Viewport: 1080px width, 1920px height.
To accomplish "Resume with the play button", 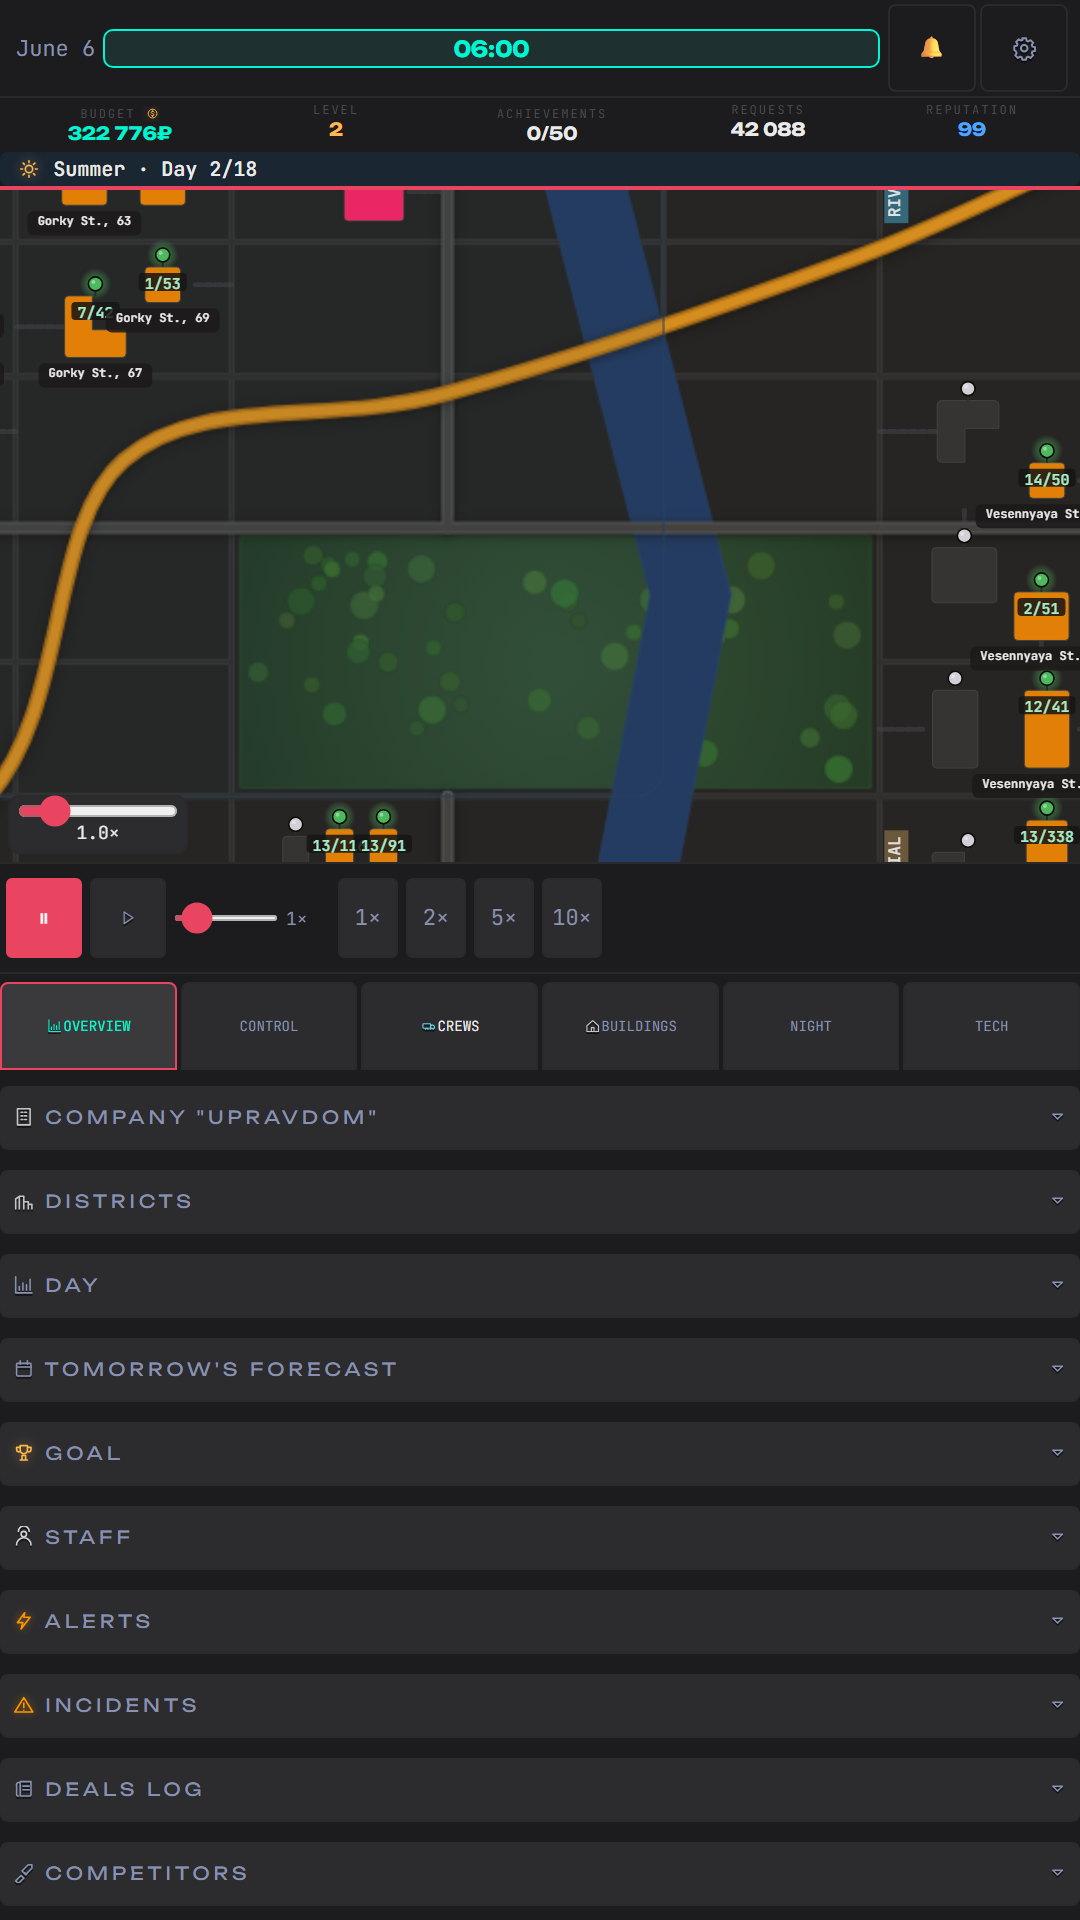I will 128,918.
